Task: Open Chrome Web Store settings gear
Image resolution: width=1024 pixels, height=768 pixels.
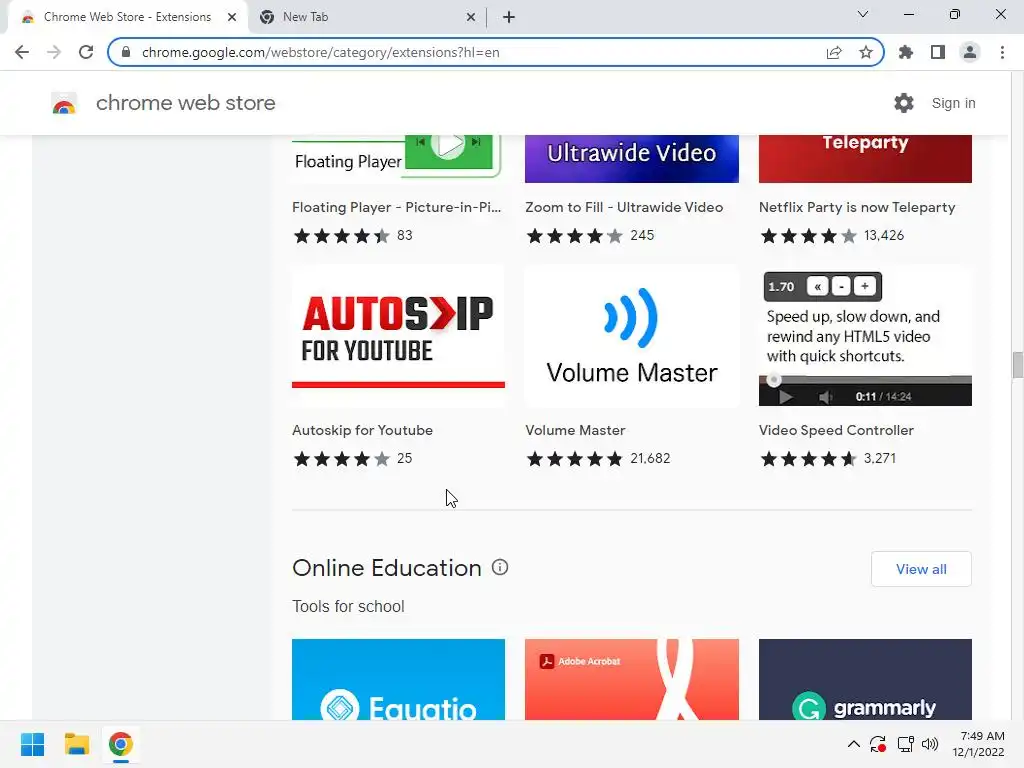Action: click(x=904, y=103)
